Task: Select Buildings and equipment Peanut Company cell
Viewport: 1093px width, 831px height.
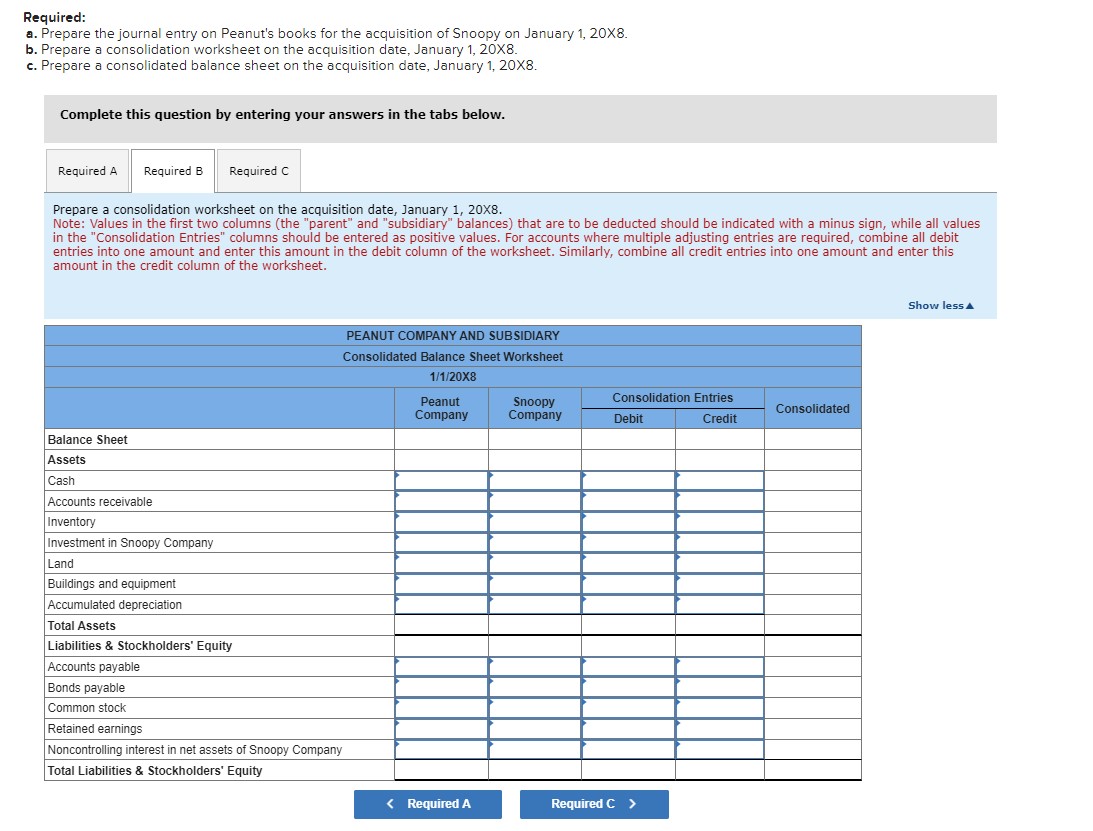Action: pos(441,584)
